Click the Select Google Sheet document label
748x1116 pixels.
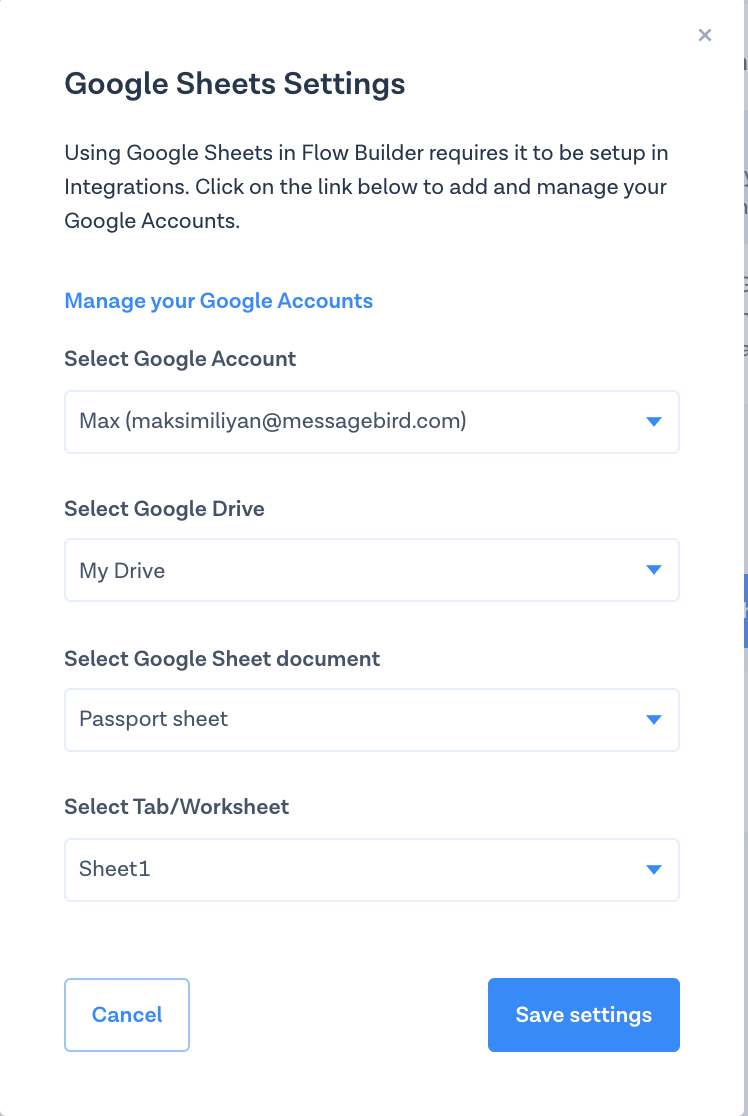222,659
